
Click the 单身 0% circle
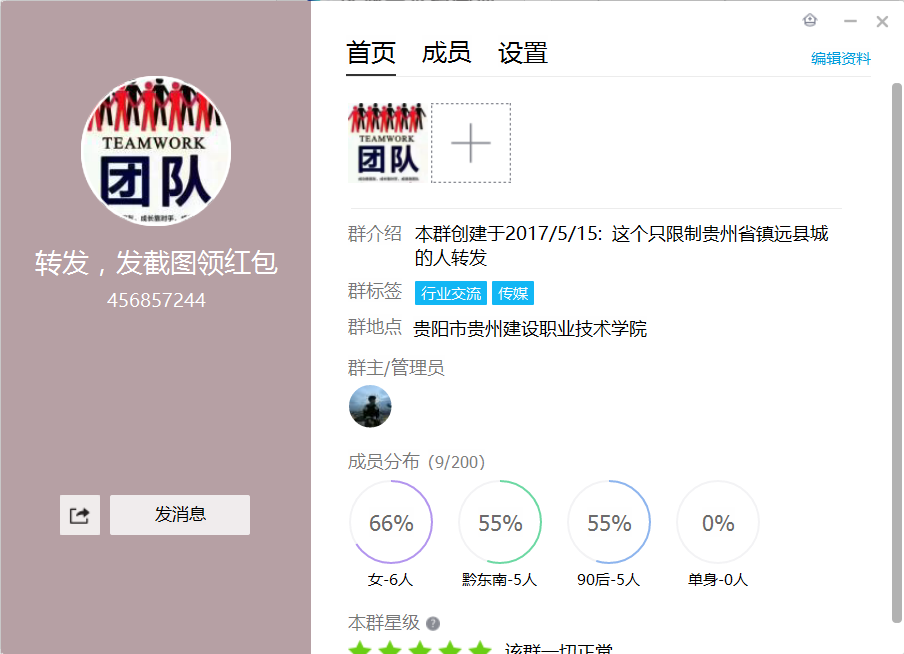tap(718, 523)
